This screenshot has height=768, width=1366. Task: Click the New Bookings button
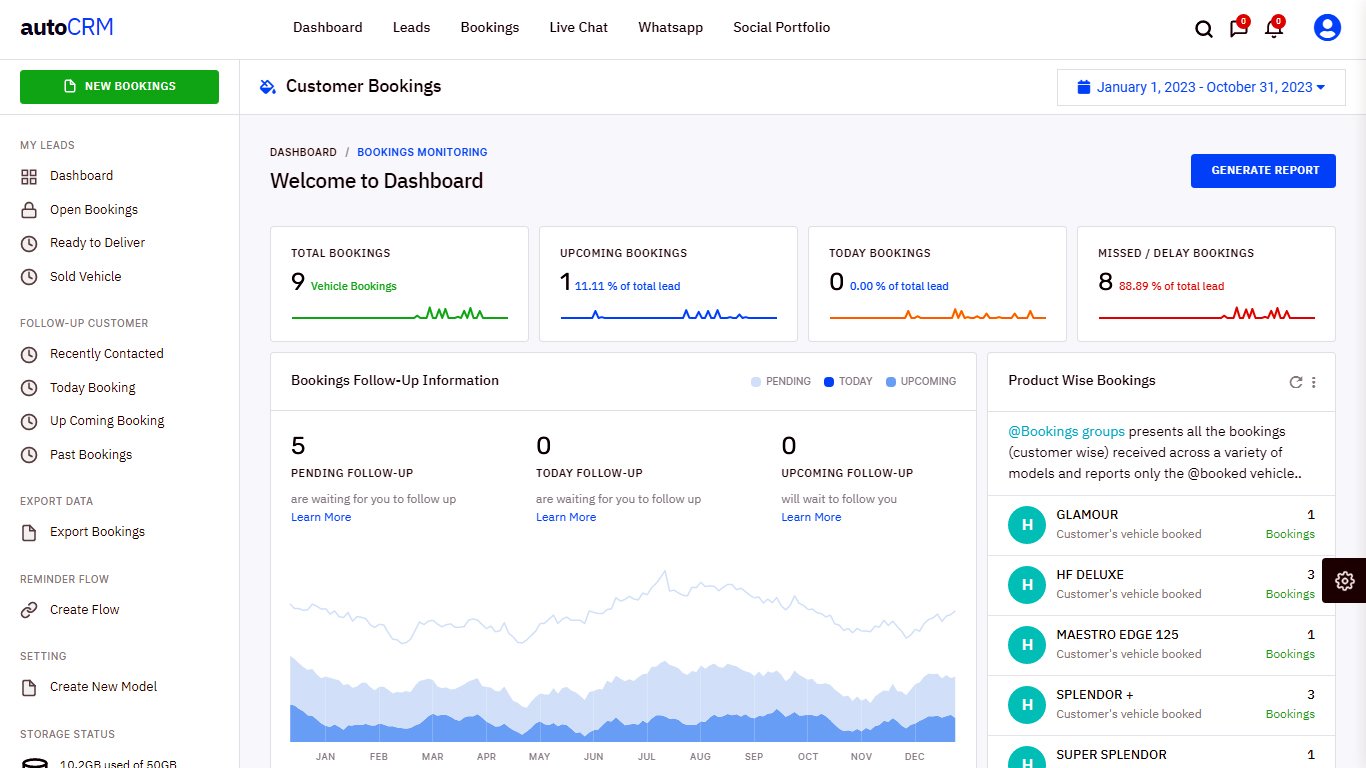[119, 86]
